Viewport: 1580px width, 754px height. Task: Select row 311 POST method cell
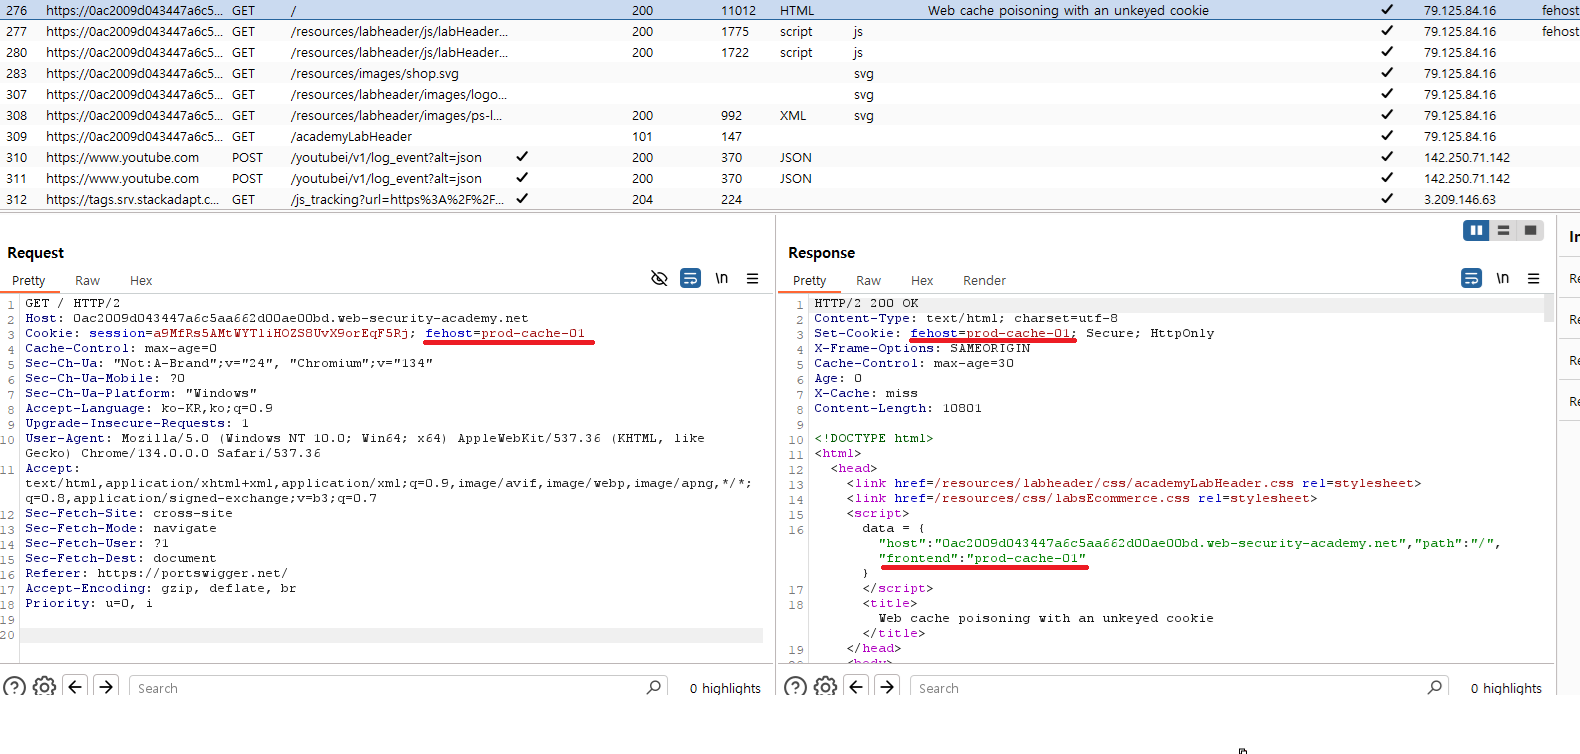[247, 178]
